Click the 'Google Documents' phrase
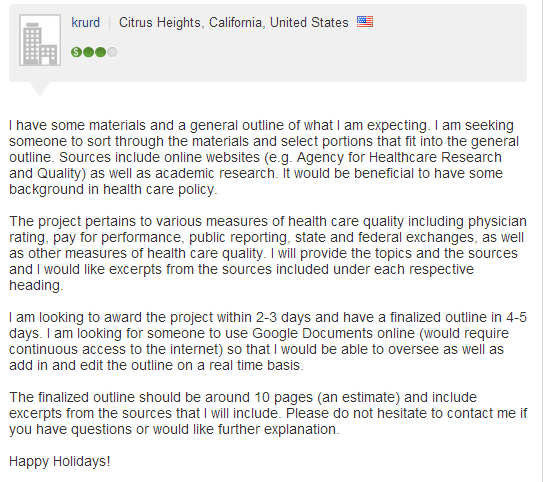This screenshot has width=545, height=482. (334, 333)
